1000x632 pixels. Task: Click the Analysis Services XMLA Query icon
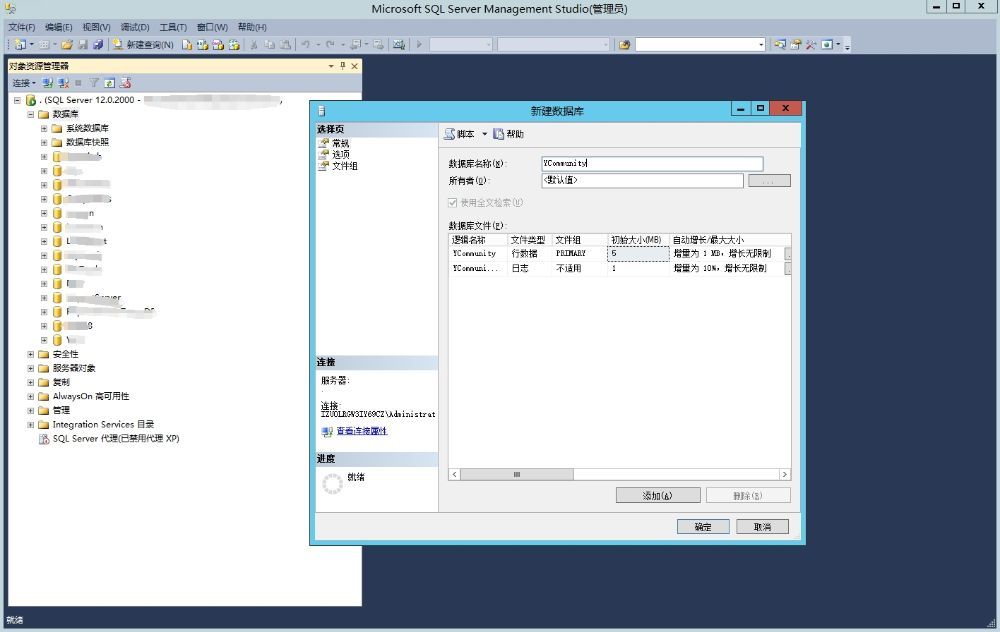(234, 45)
